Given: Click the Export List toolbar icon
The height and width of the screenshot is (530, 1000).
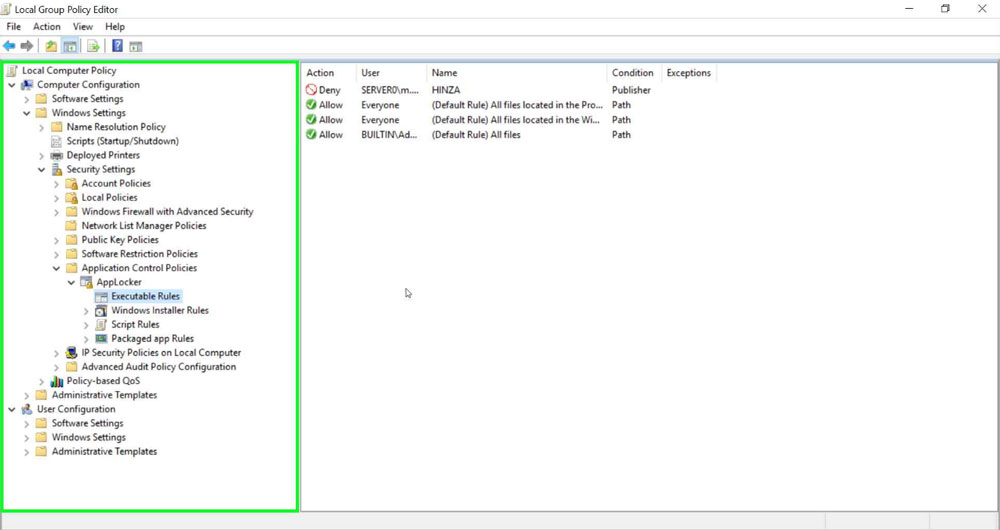Looking at the screenshot, I should point(93,46).
